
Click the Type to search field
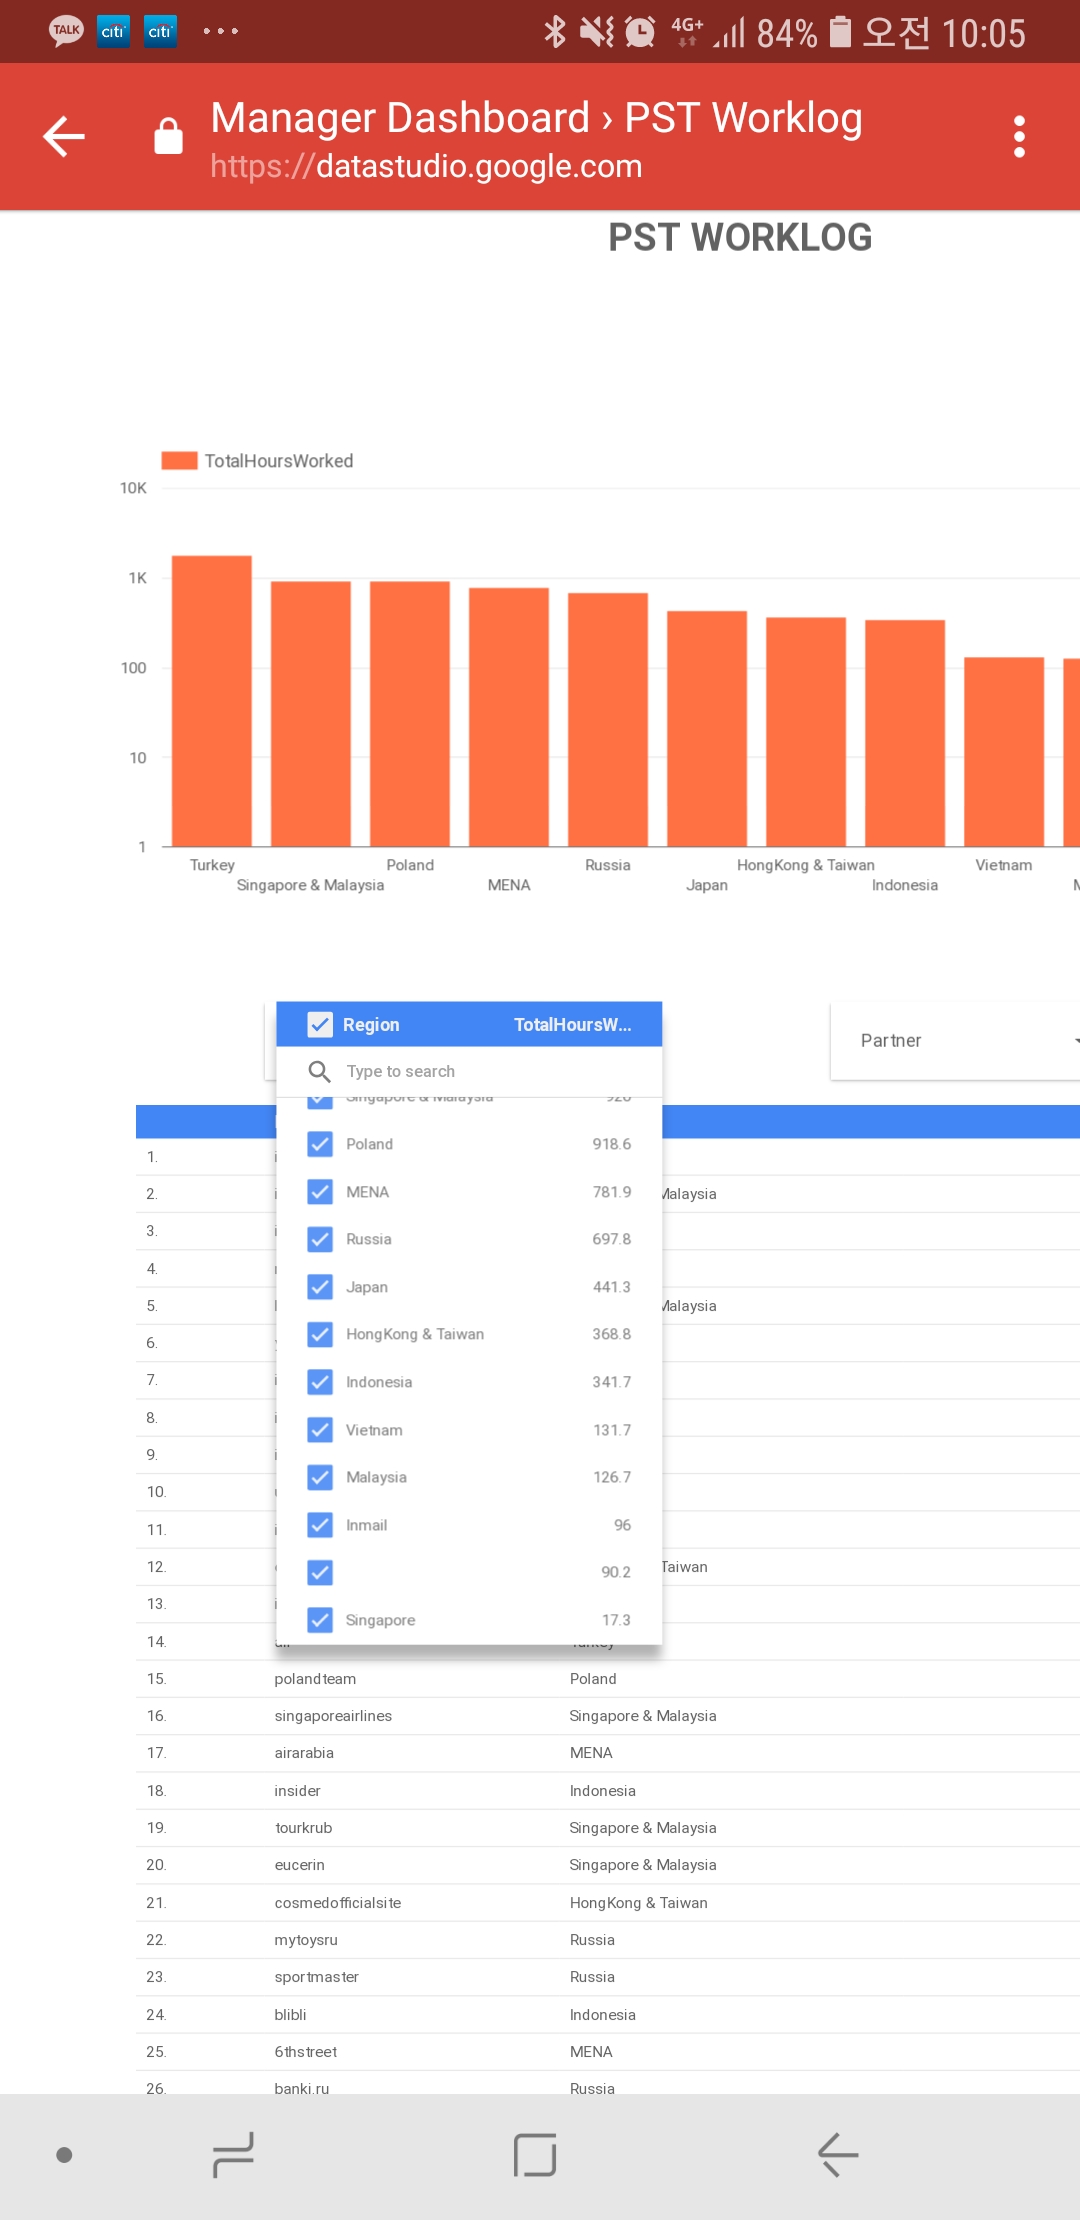[x=480, y=1072]
